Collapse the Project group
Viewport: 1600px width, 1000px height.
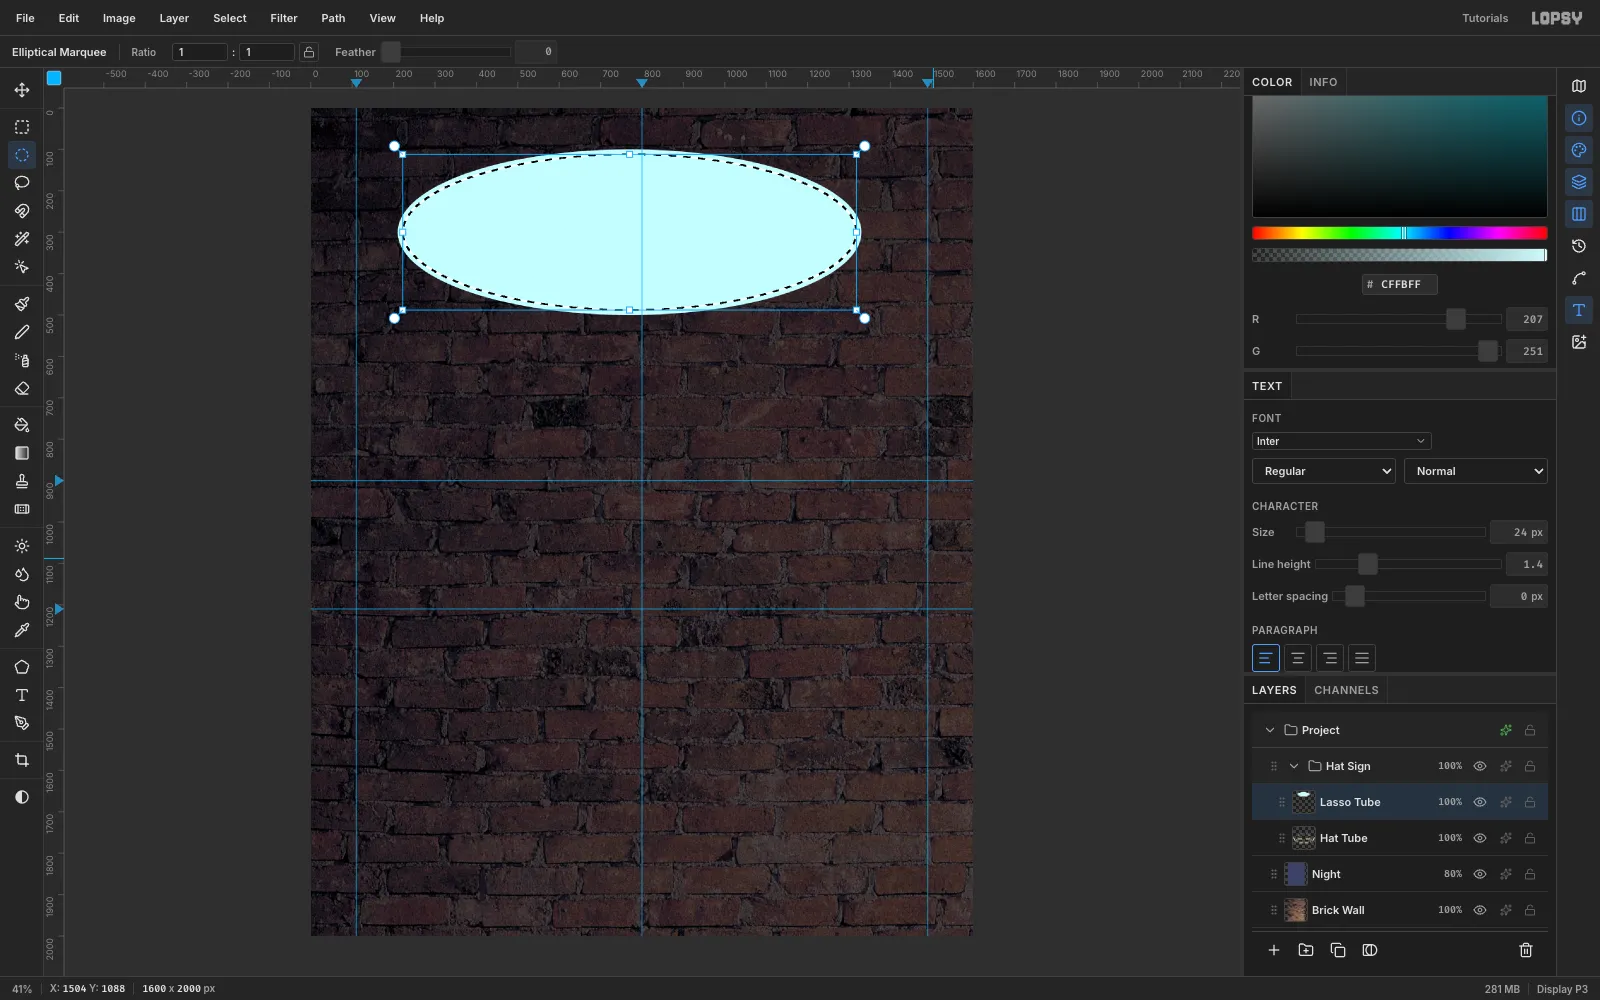(x=1270, y=730)
